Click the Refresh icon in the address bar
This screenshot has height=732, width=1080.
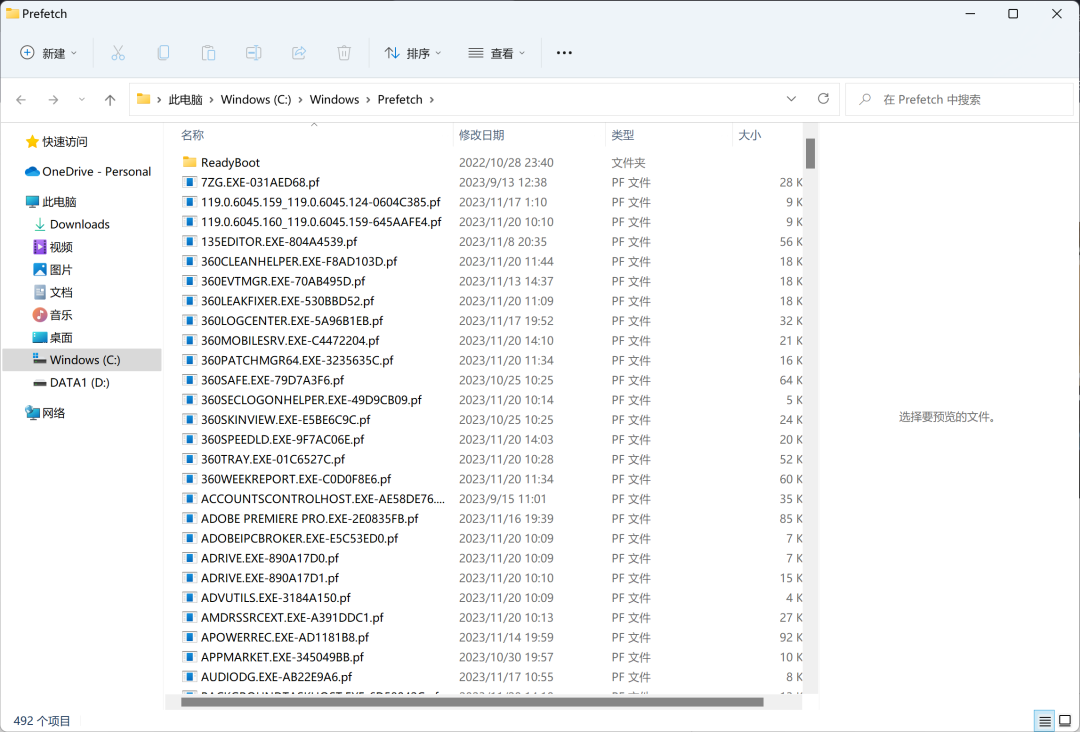(x=823, y=99)
